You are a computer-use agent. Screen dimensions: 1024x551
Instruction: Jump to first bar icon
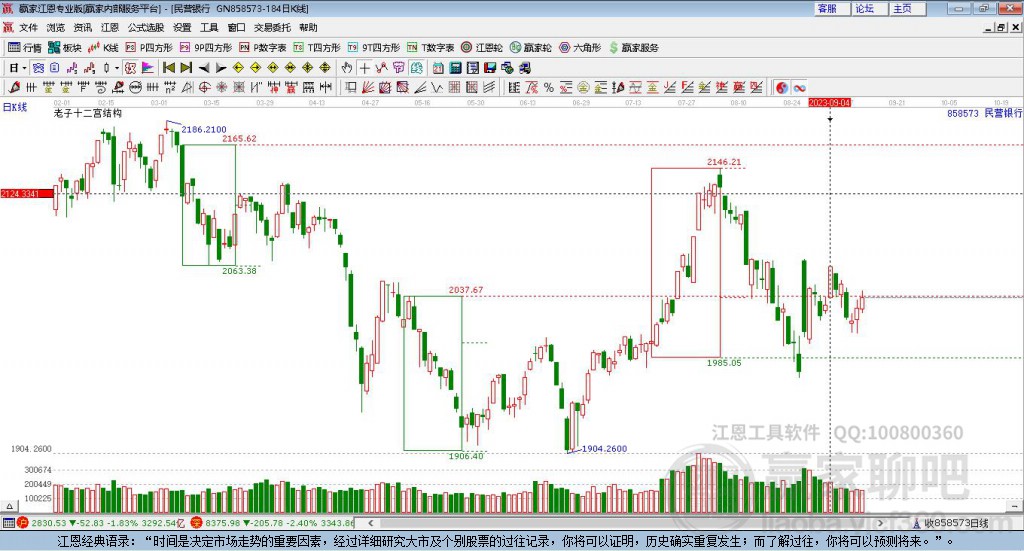point(168,68)
